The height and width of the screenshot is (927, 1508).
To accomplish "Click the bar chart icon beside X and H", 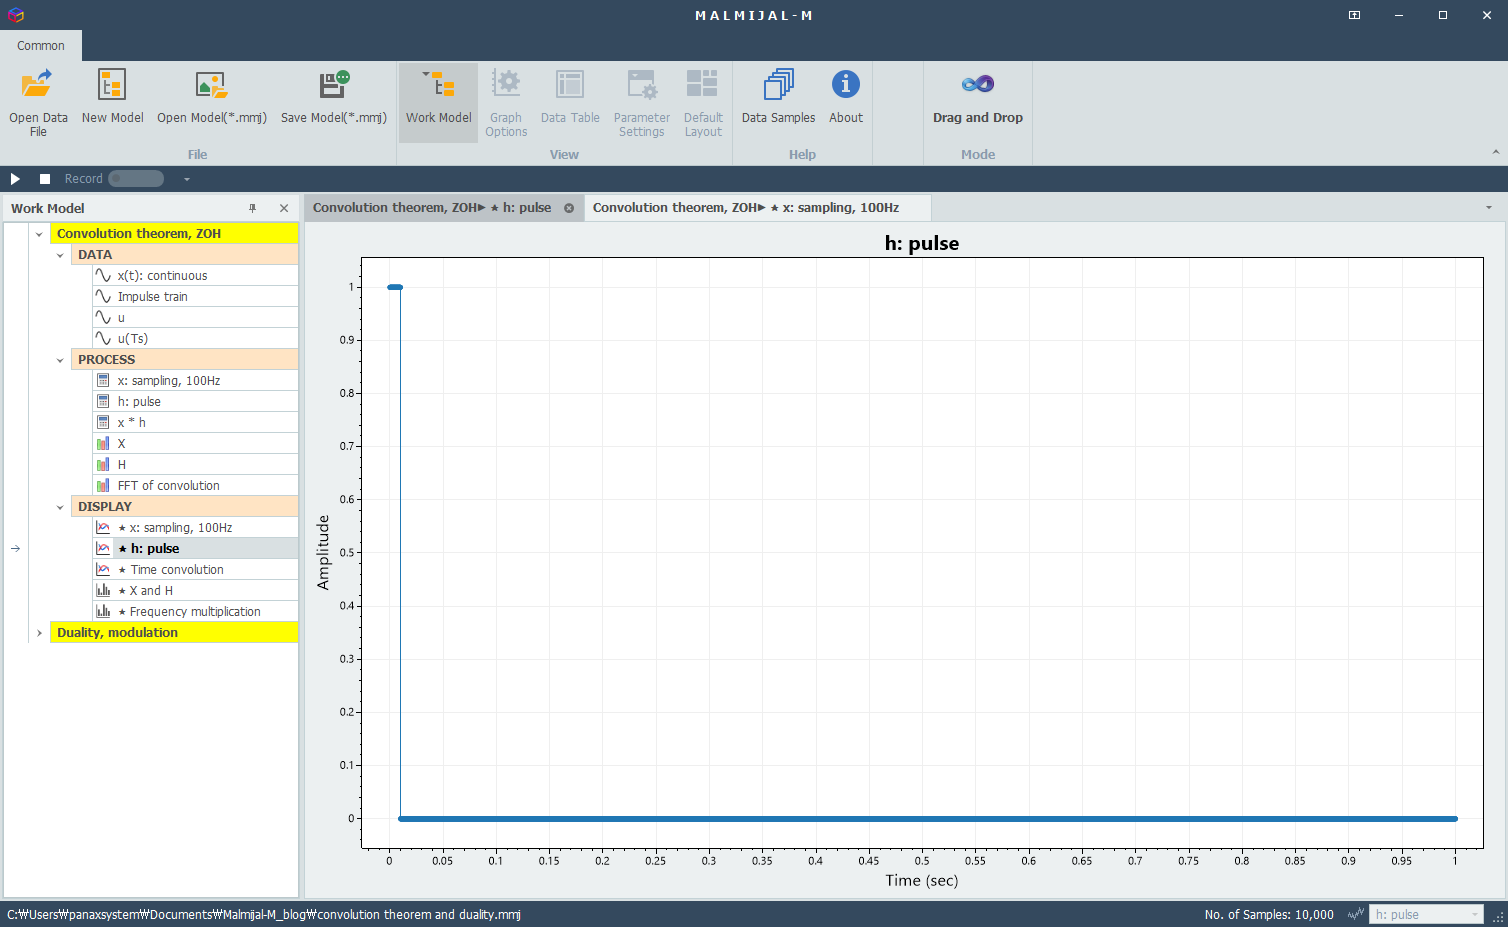I will pos(103,590).
